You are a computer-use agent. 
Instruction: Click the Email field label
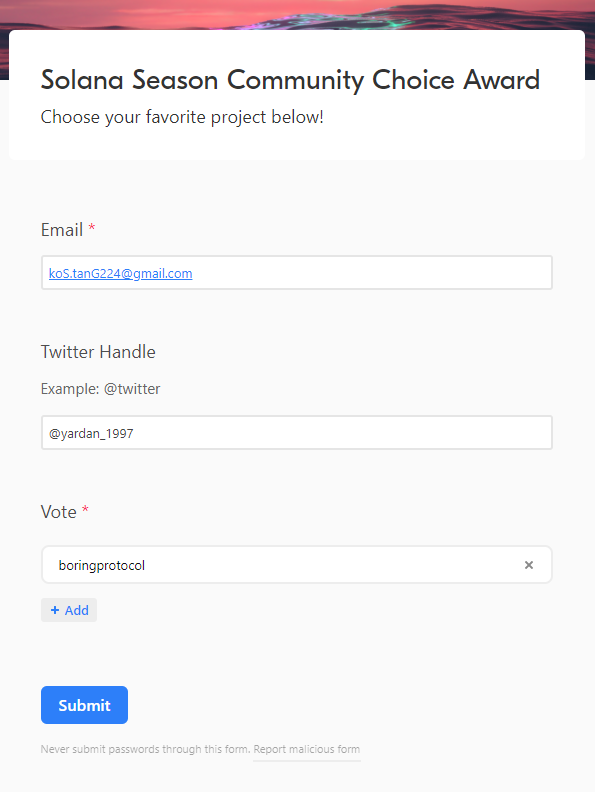[62, 230]
